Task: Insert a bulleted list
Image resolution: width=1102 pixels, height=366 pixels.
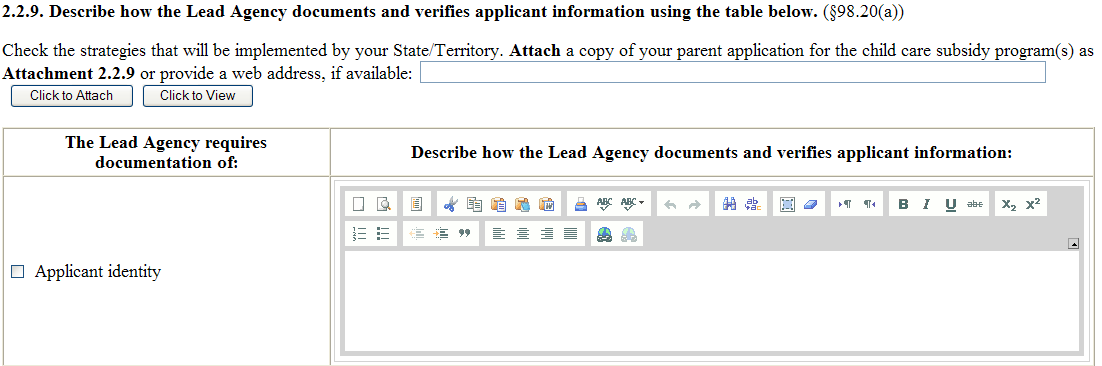Action: tap(383, 234)
